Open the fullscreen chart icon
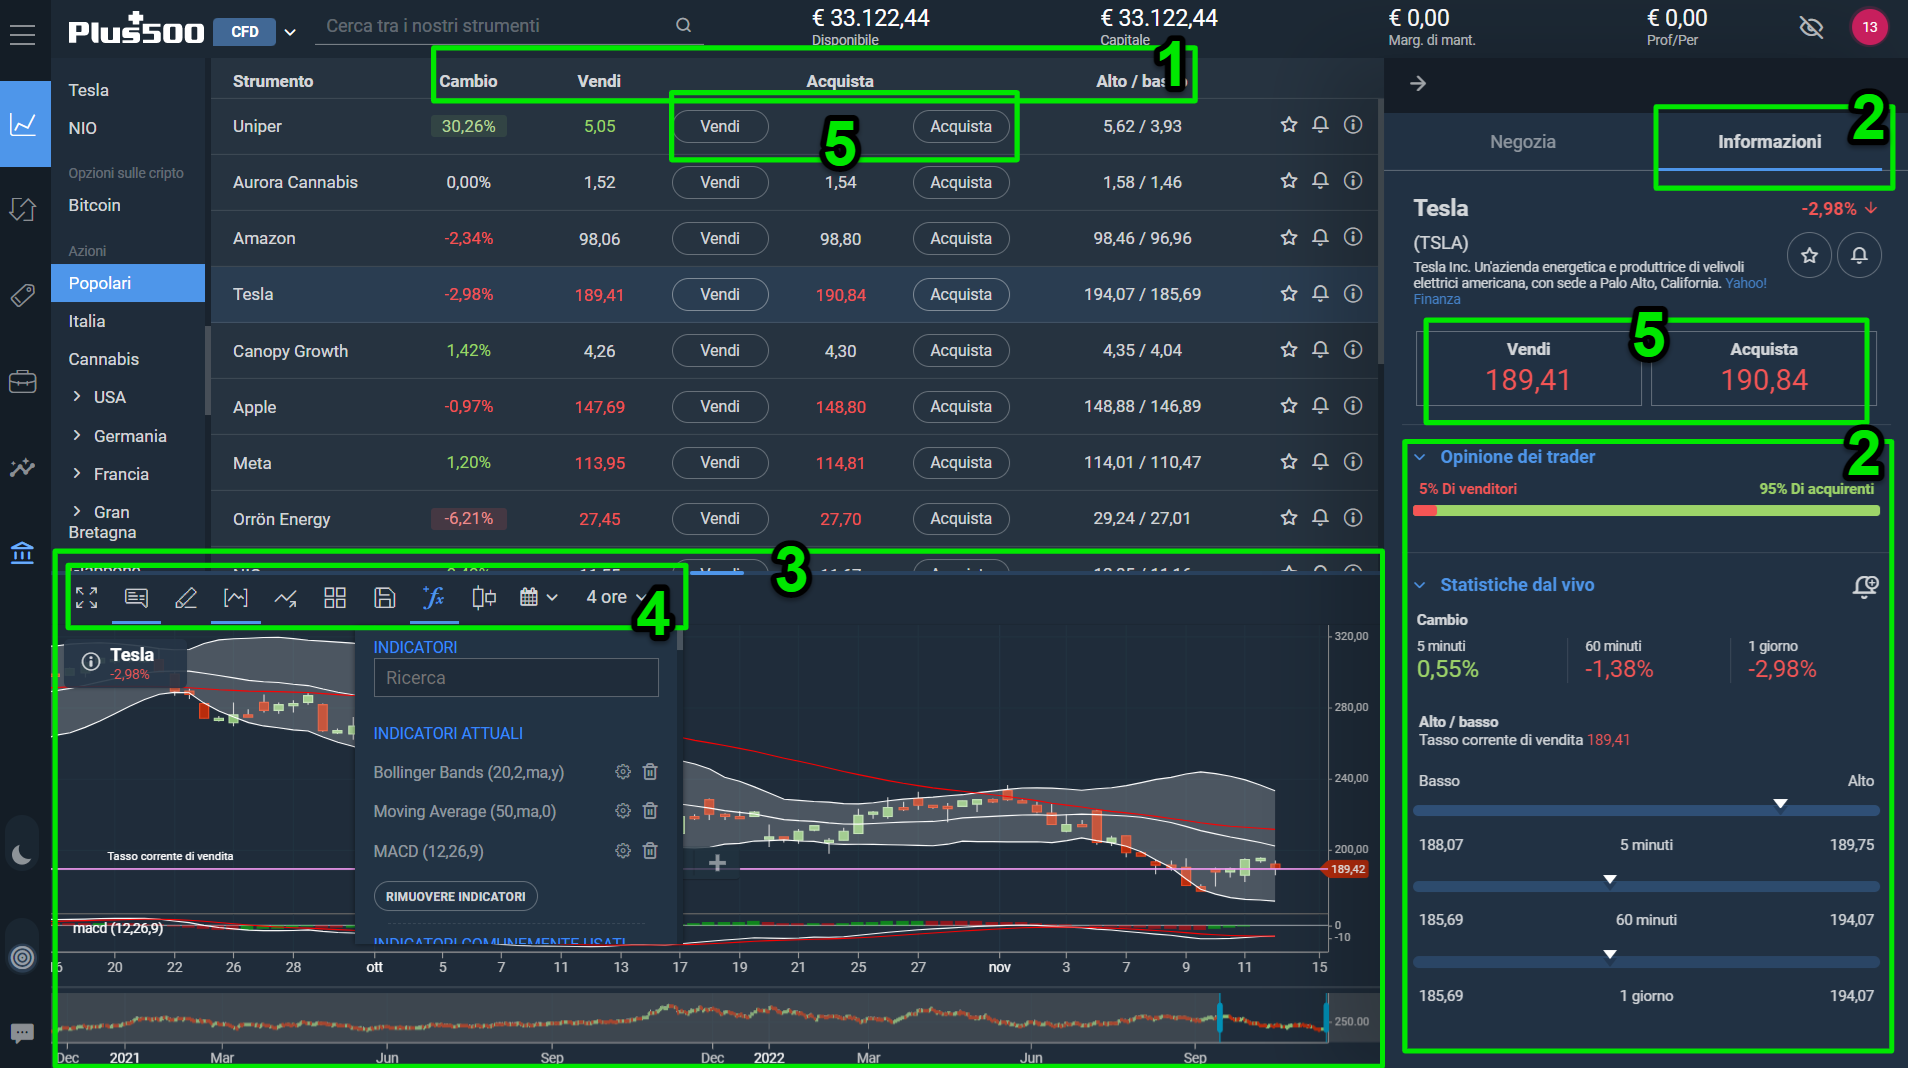Screen dimensions: 1908x1068 [87, 598]
